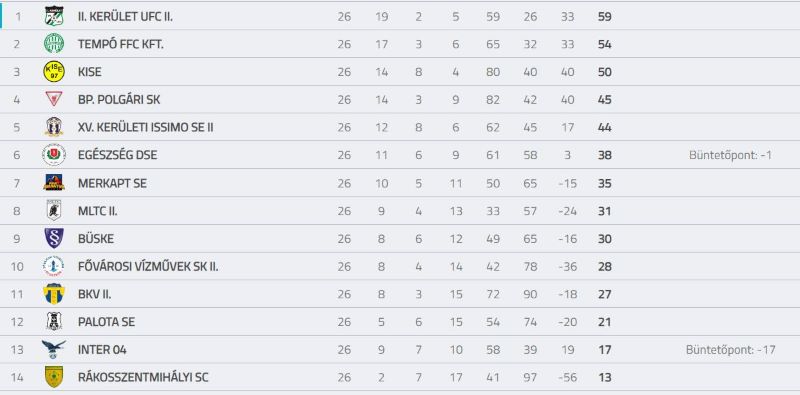The image size is (800, 395).
Task: Open the XV. Kerületi Issimo SE II team link
Action: click(145, 127)
